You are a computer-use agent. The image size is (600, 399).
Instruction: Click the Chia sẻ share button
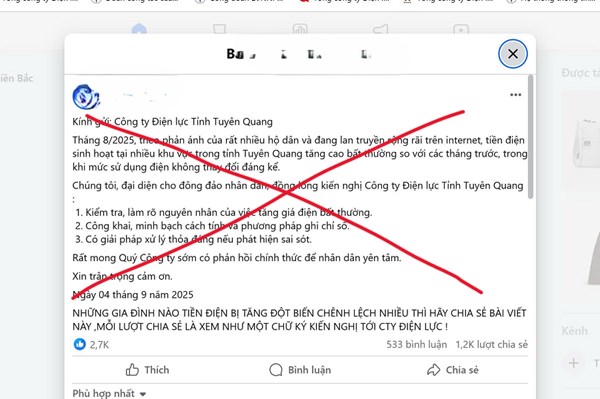(x=453, y=370)
